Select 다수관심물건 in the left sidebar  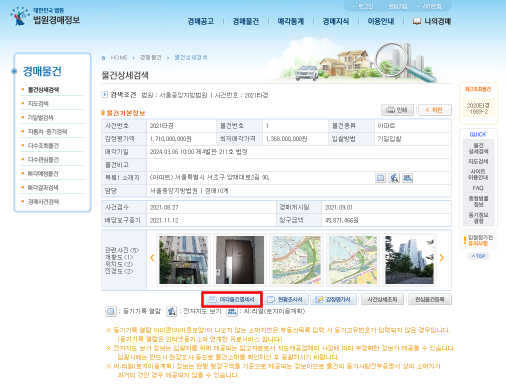43,160
